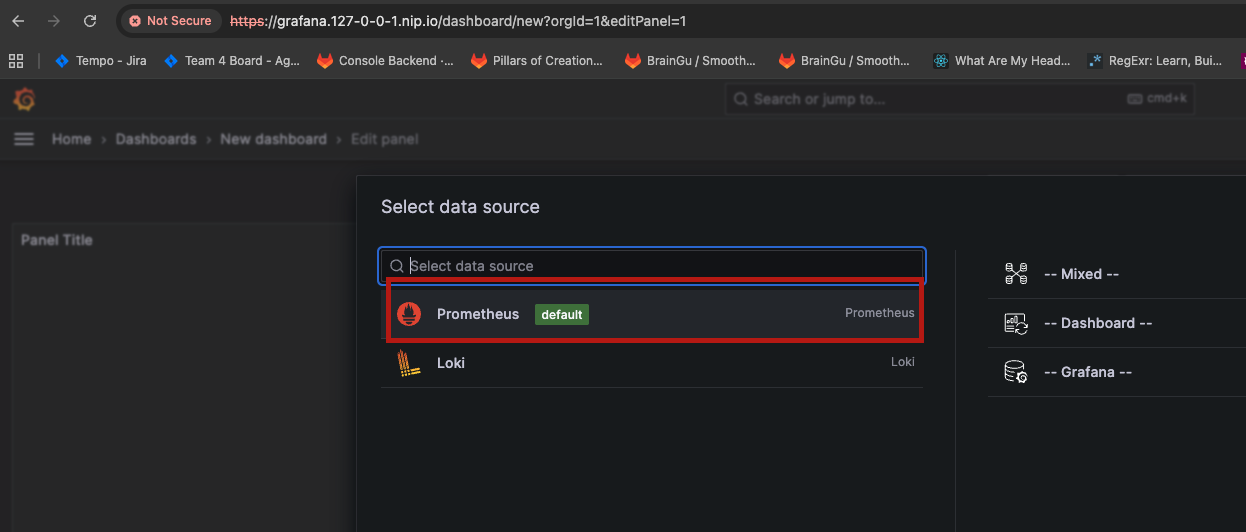Focus the browser address bar URL
Viewport: 1246px width, 532px height.
(458, 21)
